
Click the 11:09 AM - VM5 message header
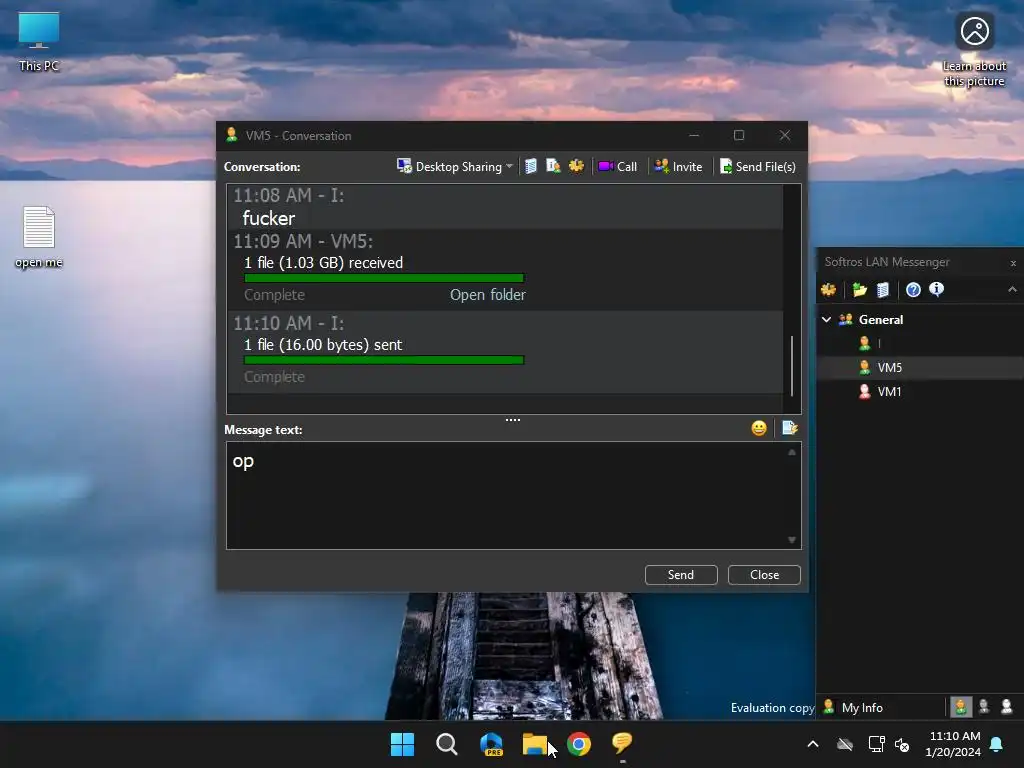coord(303,241)
